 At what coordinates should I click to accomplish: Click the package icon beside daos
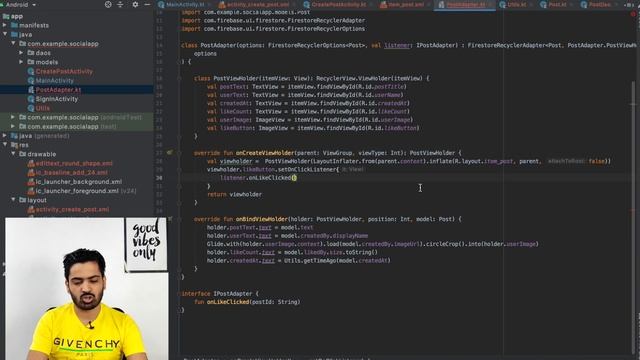31,53
